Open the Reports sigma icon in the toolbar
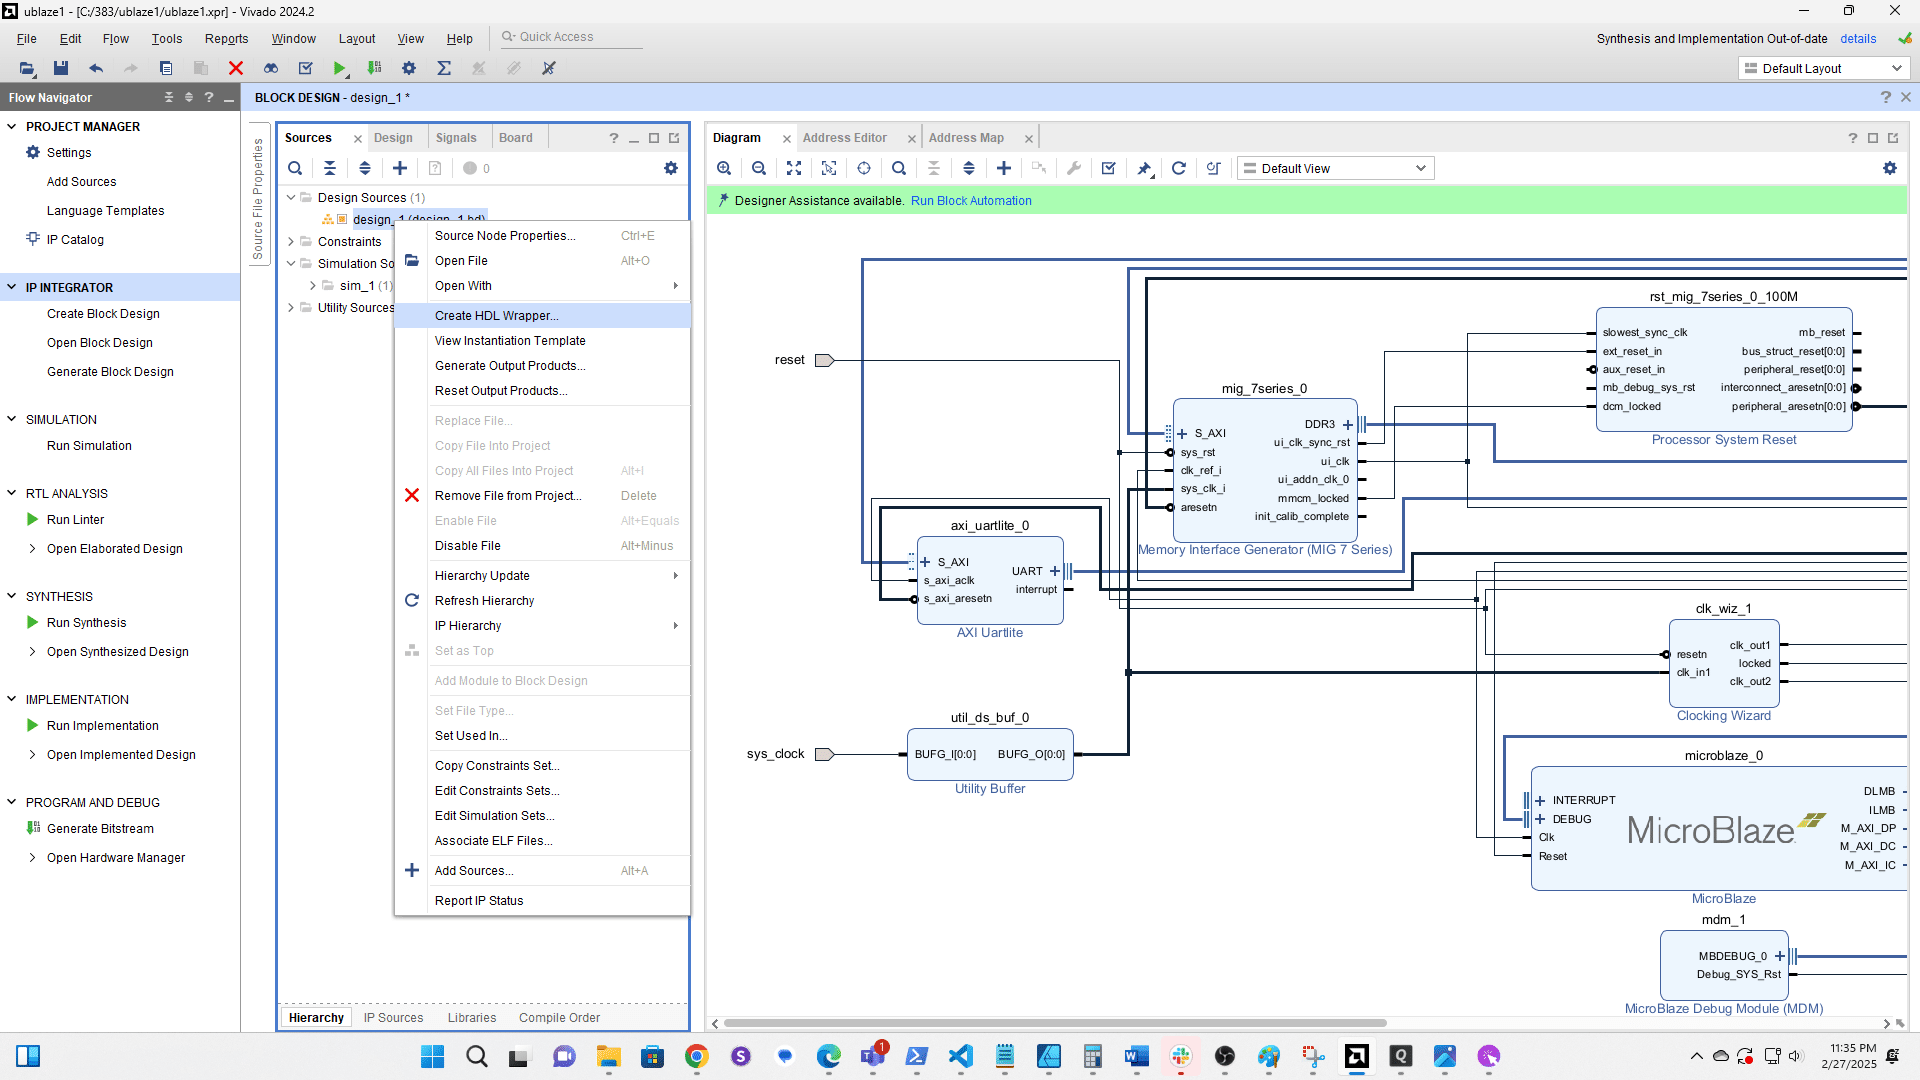Viewport: 1920px width, 1080px height. (444, 68)
